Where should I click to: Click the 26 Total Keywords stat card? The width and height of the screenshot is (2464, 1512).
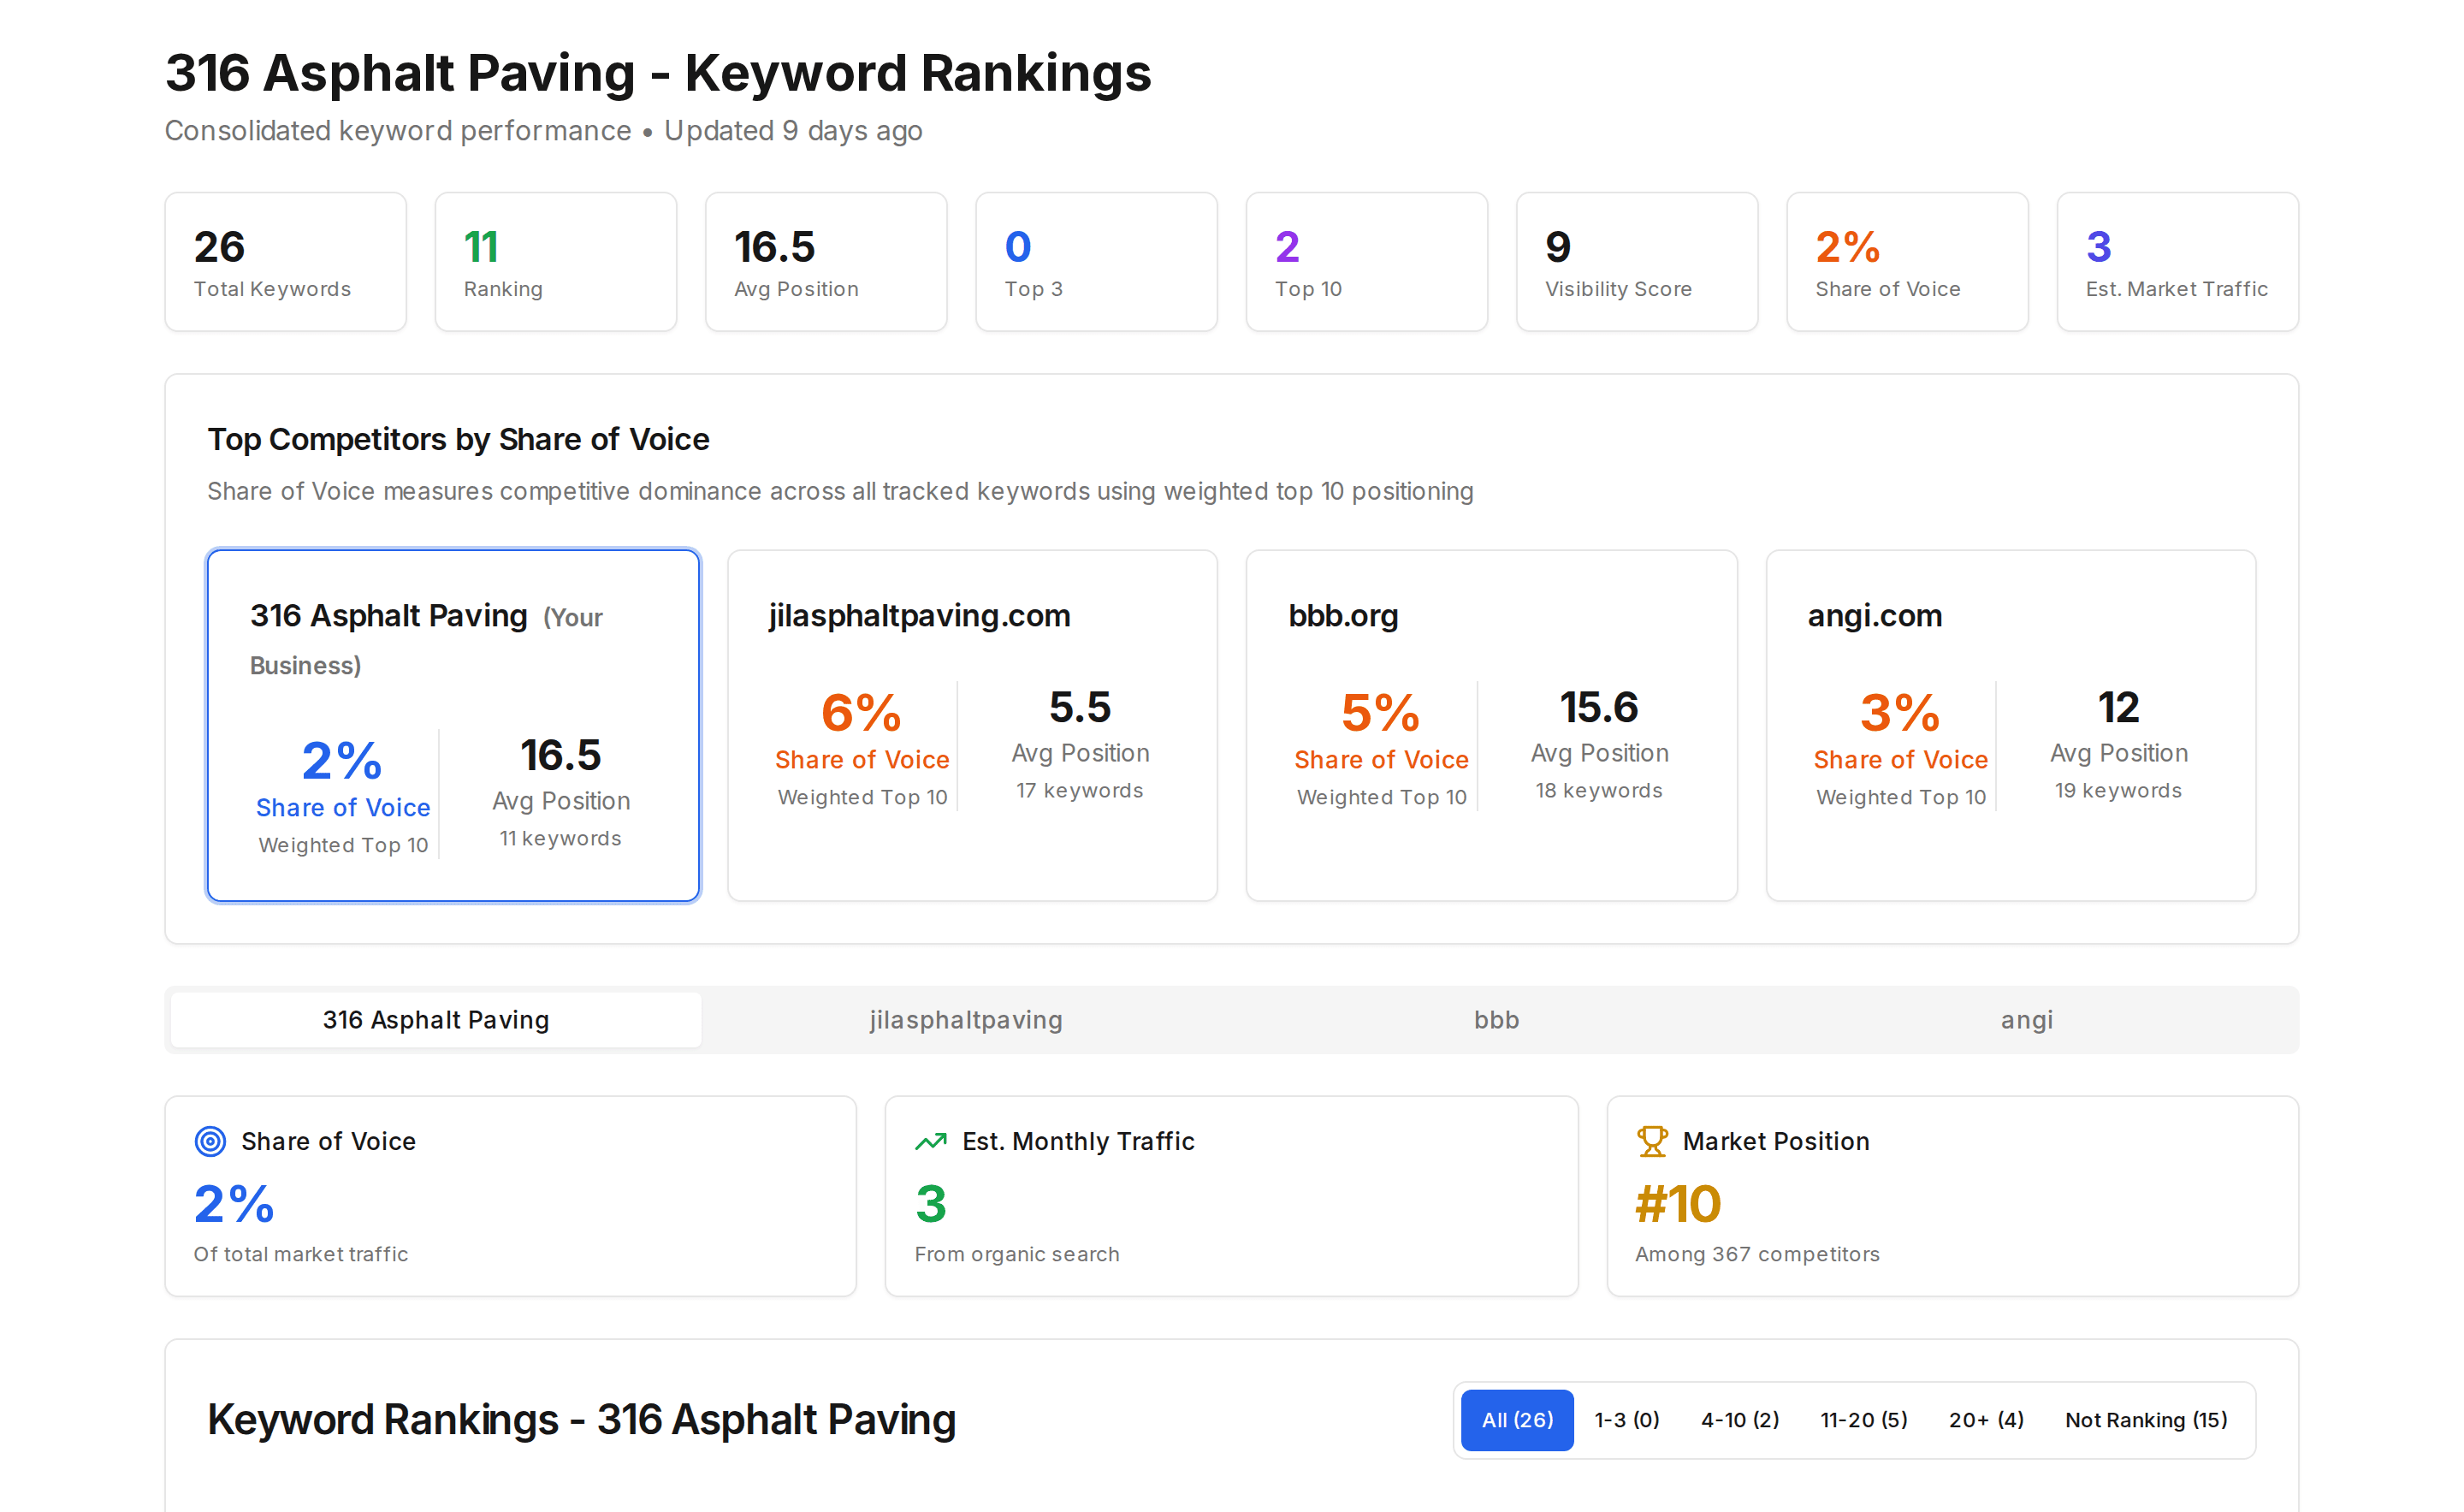point(285,262)
